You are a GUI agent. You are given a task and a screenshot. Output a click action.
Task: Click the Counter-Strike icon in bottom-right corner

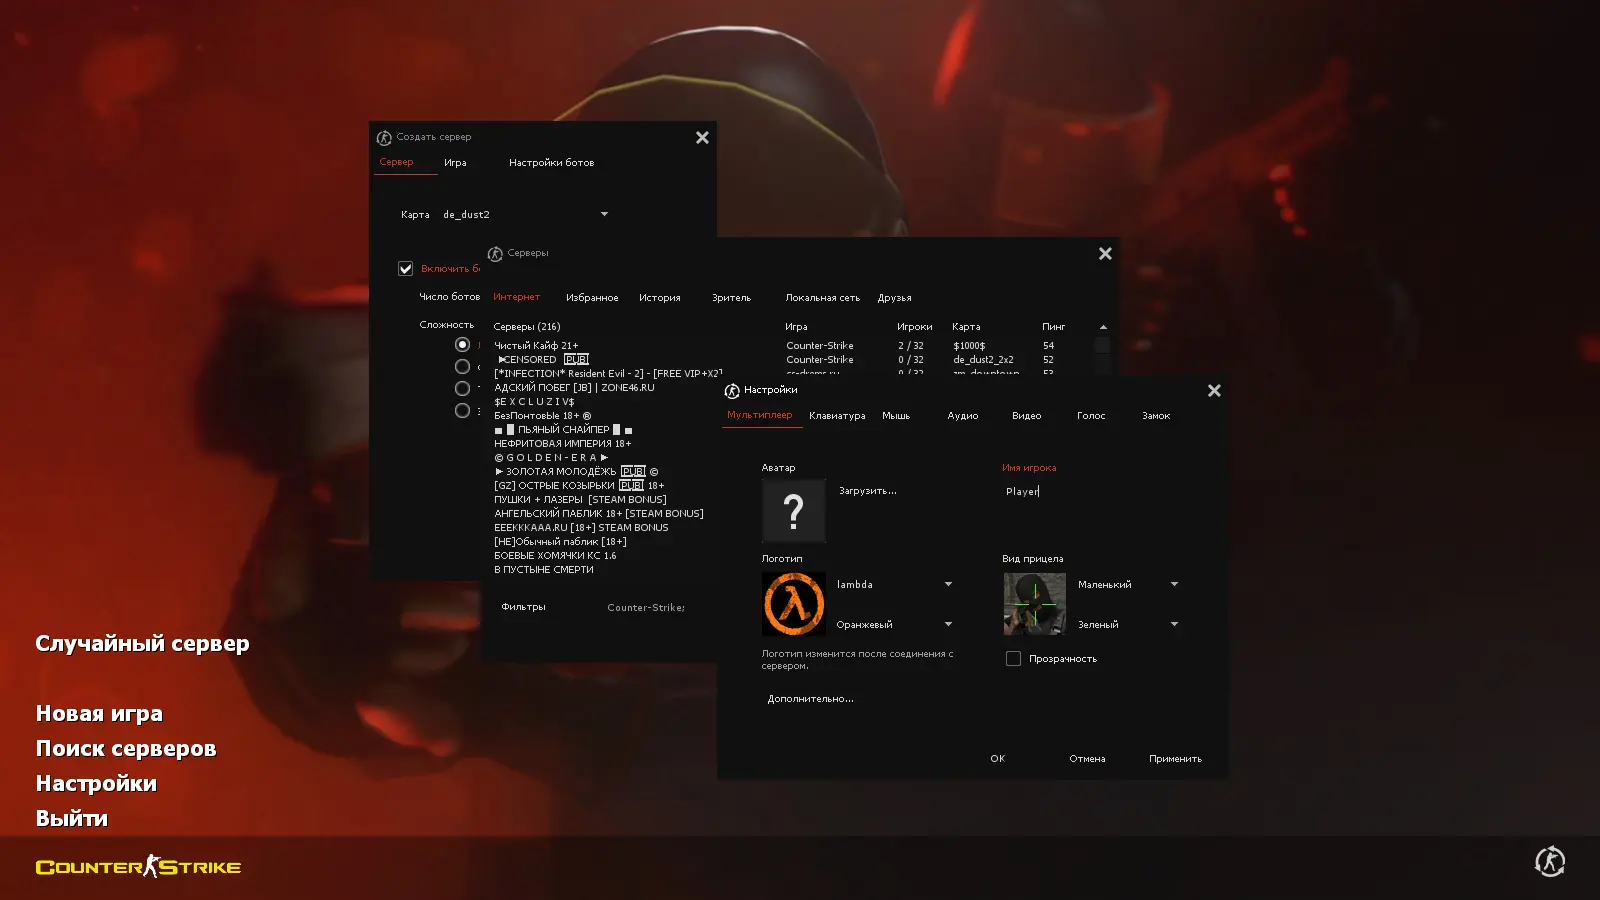(x=1550, y=861)
